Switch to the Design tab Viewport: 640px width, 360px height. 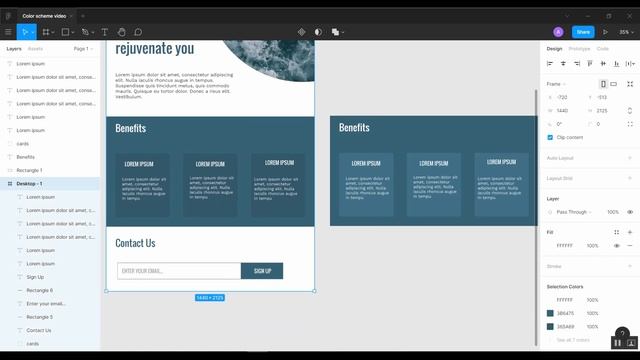pyautogui.click(x=554, y=49)
